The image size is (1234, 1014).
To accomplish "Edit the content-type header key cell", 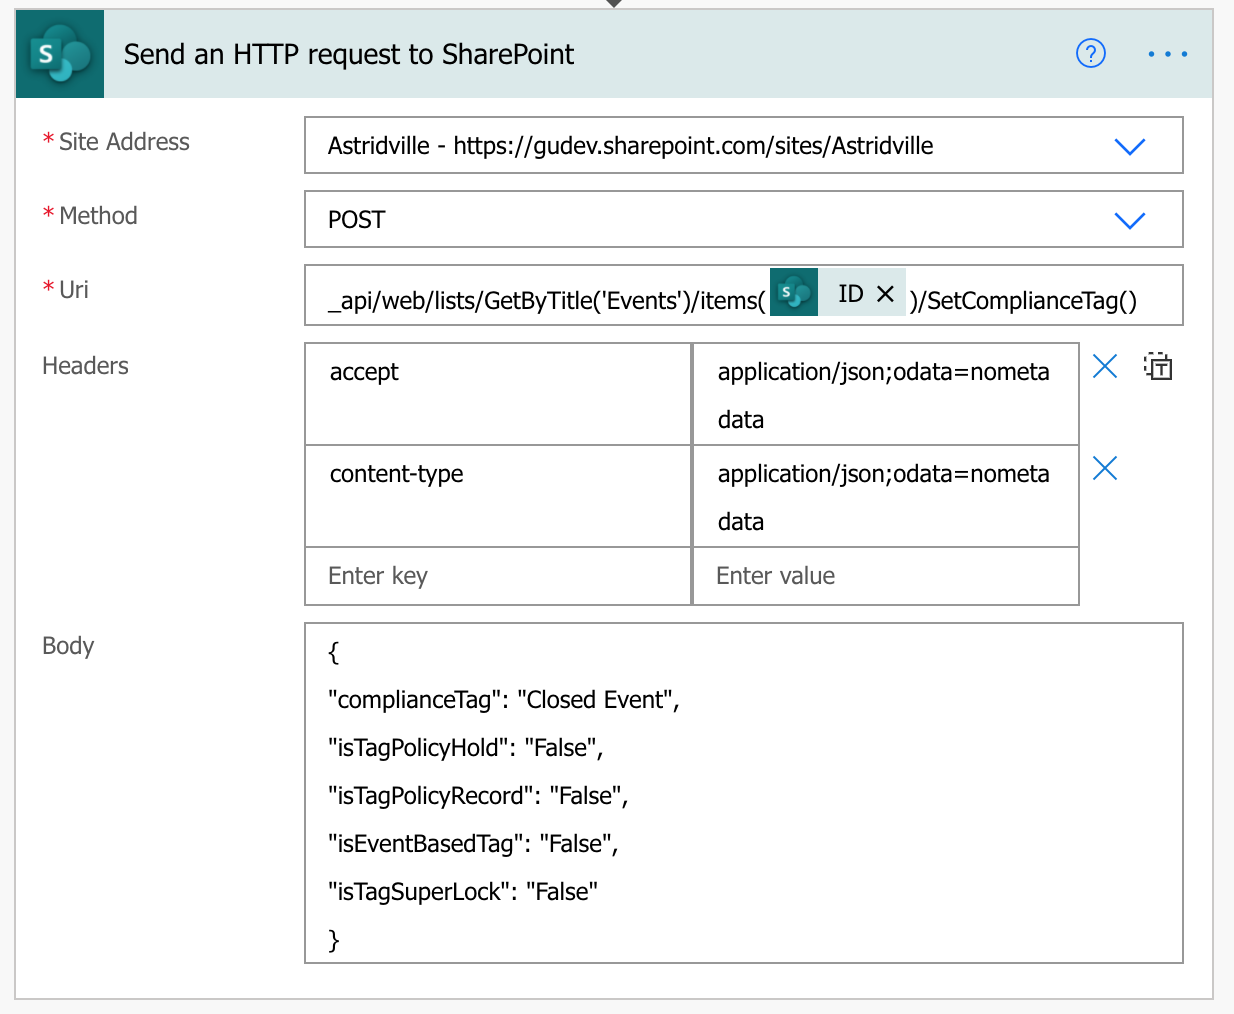I will [x=498, y=496].
